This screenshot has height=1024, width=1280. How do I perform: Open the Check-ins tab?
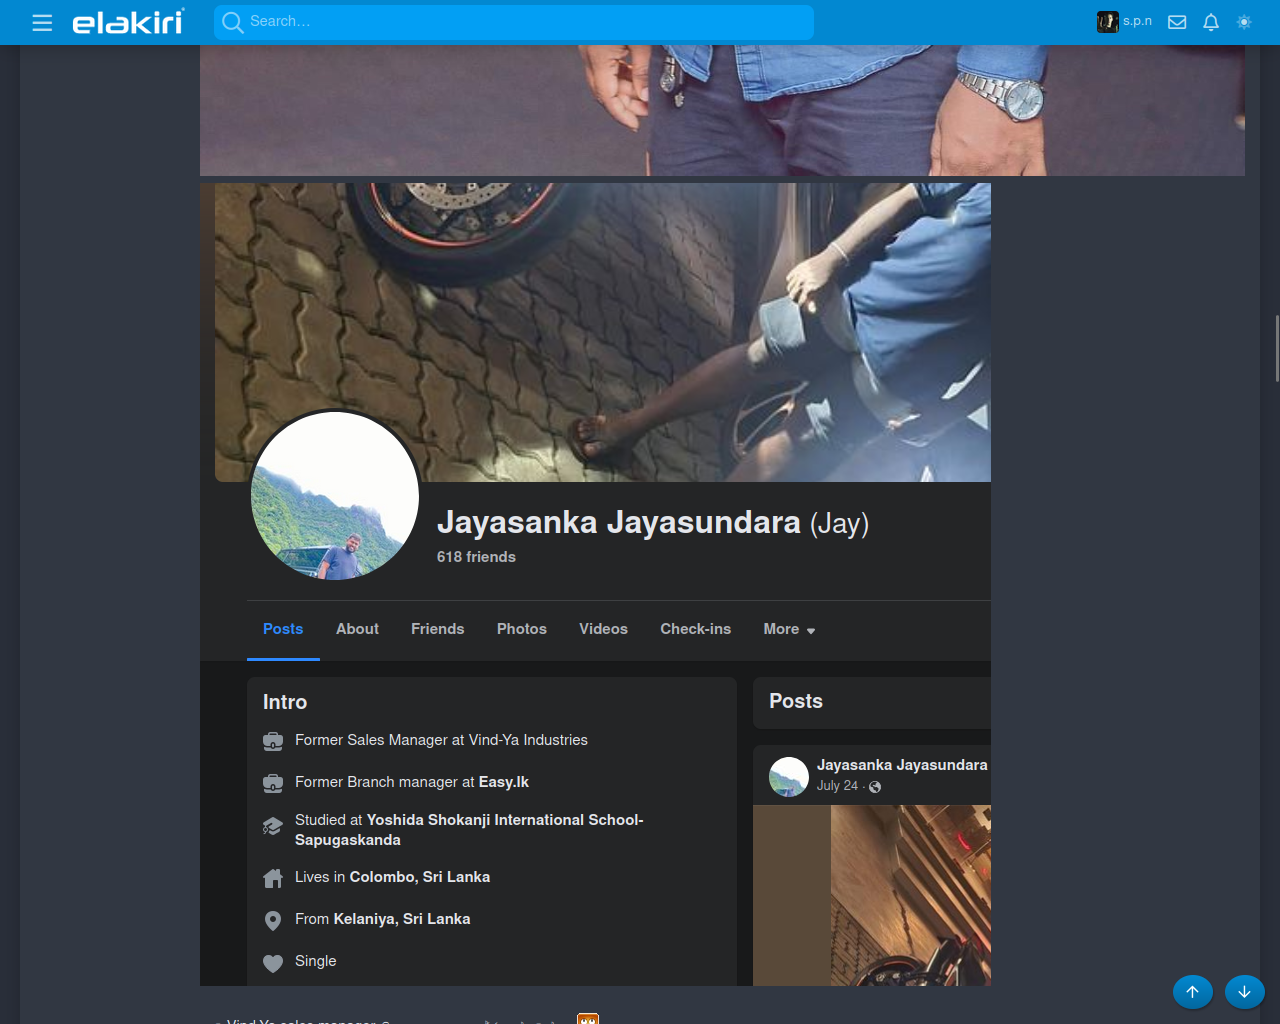click(x=696, y=629)
